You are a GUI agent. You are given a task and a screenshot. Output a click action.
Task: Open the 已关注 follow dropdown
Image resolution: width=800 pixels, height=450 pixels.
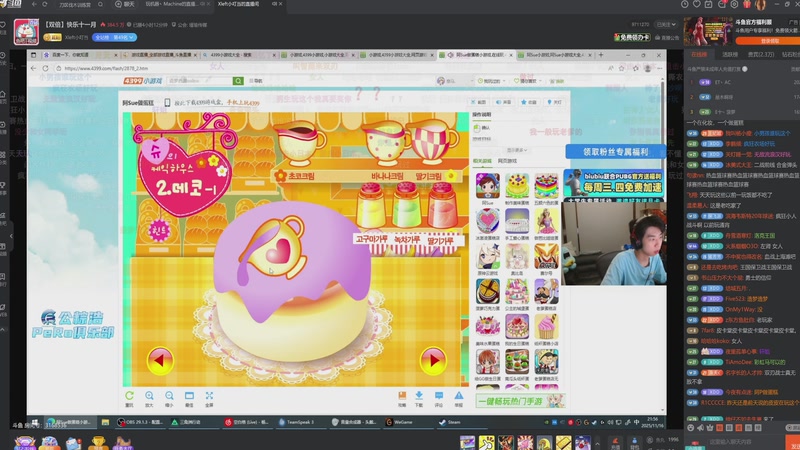click(x=666, y=24)
